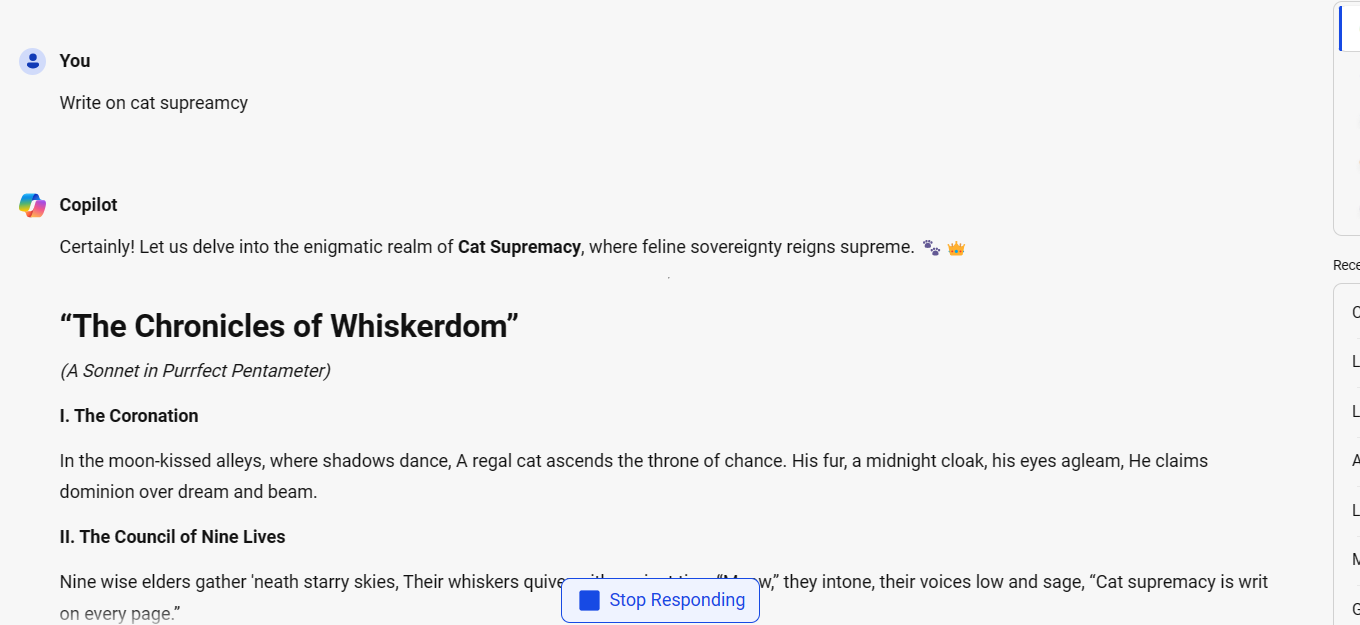
Task: Click the Copilot rainbow logo icon
Action: point(32,205)
